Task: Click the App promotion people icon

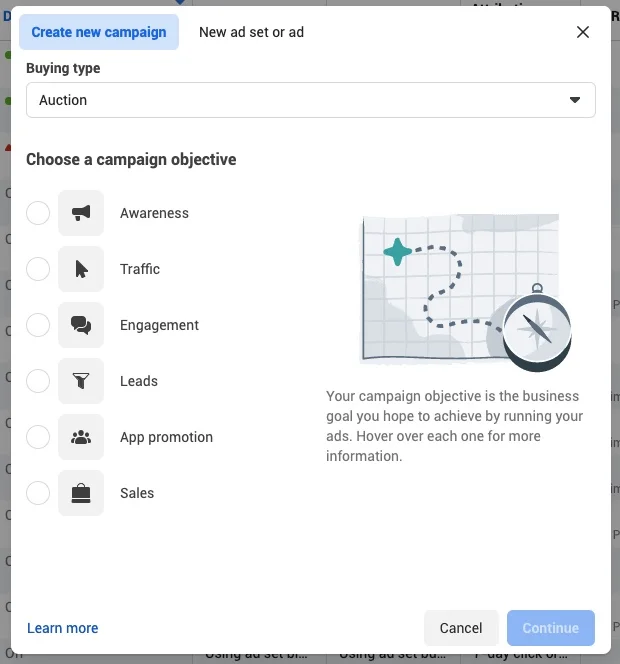Action: pos(81,437)
